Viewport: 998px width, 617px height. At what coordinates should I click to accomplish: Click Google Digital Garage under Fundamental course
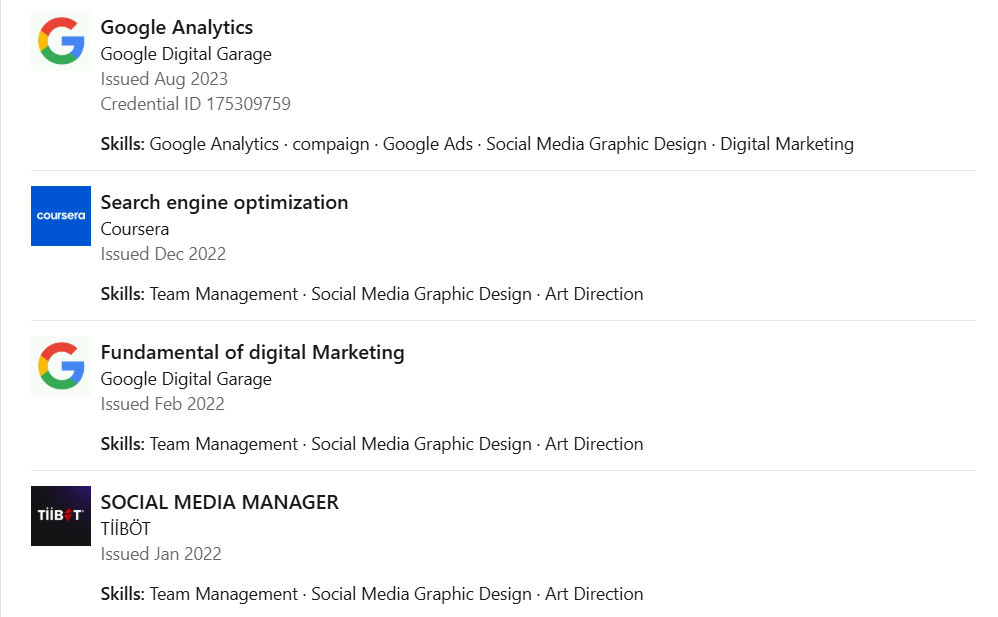tap(186, 379)
